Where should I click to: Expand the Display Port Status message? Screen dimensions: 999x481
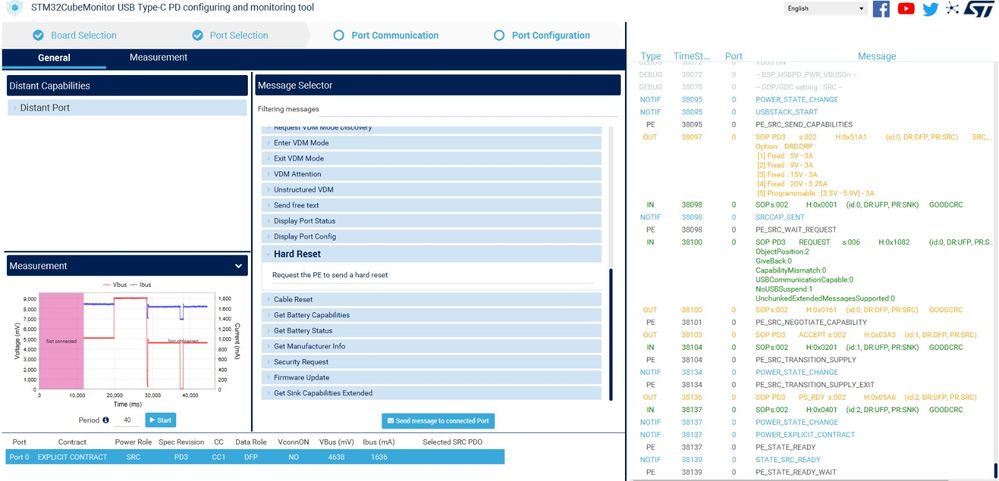(x=431, y=221)
